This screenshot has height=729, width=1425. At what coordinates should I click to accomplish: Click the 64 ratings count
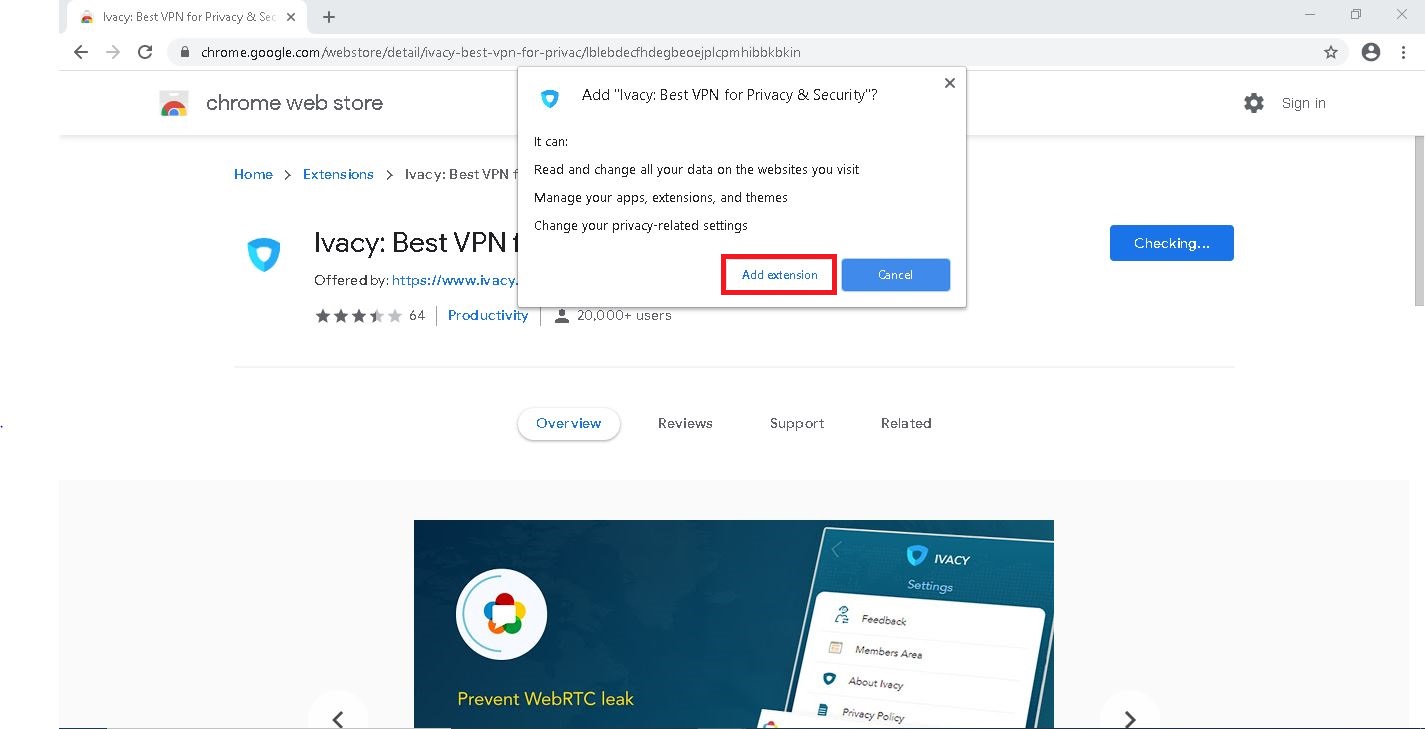pyautogui.click(x=417, y=315)
